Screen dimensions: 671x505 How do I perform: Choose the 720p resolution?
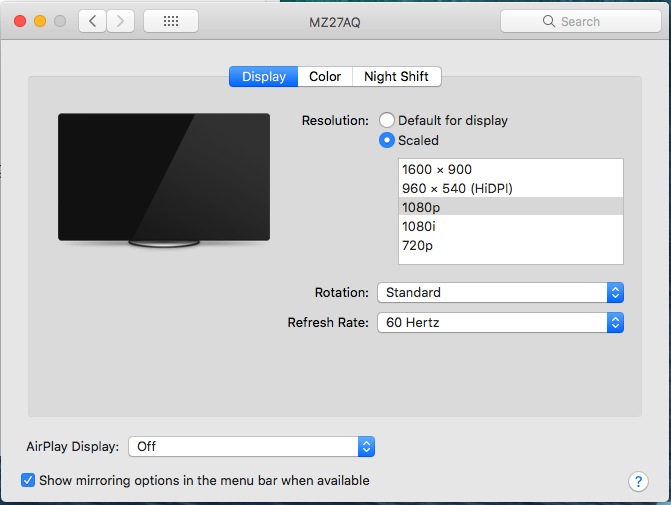tap(511, 245)
